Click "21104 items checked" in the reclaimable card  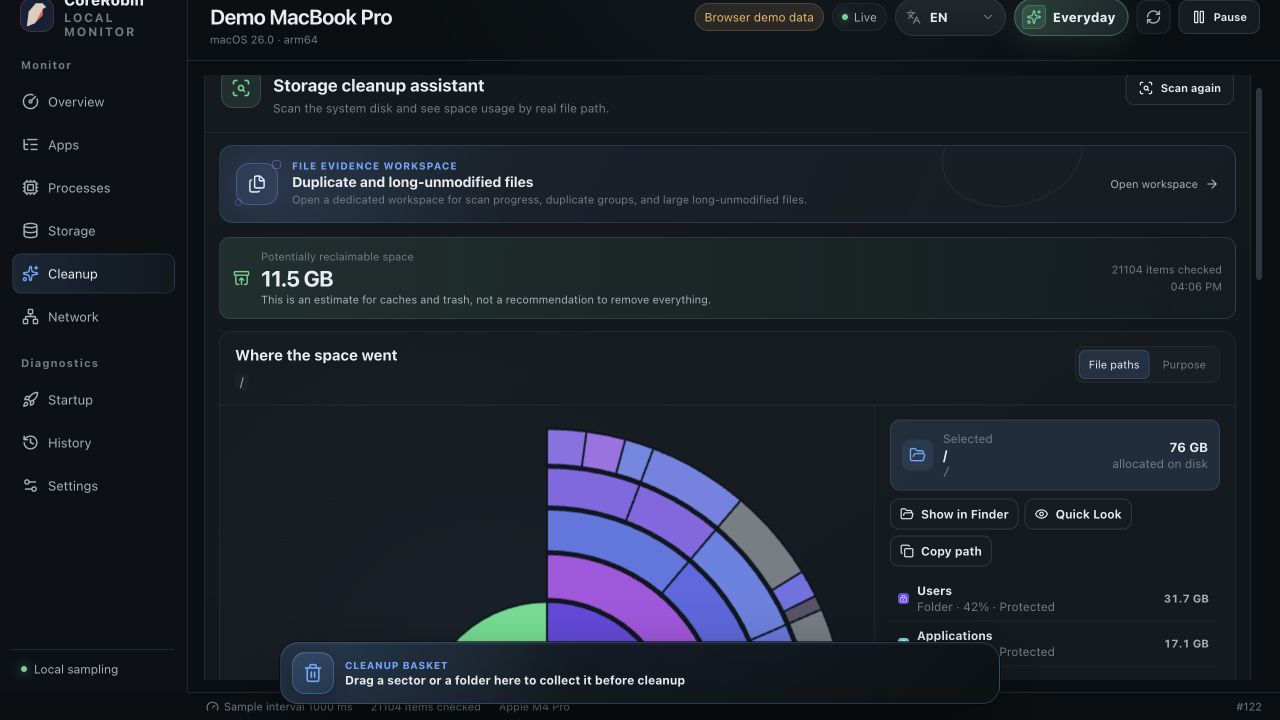pos(1166,270)
